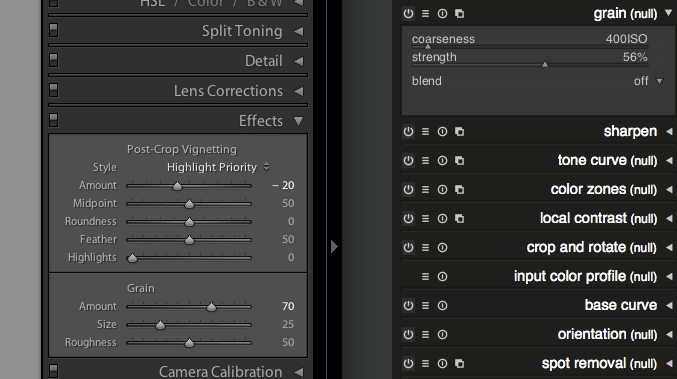Duplicate the spot removal module instance
Image resolution: width=677 pixels, height=379 pixels.
click(459, 363)
